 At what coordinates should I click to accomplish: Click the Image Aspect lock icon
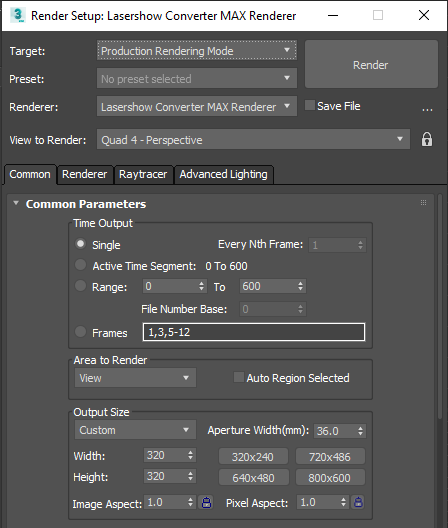[x=206, y=502]
